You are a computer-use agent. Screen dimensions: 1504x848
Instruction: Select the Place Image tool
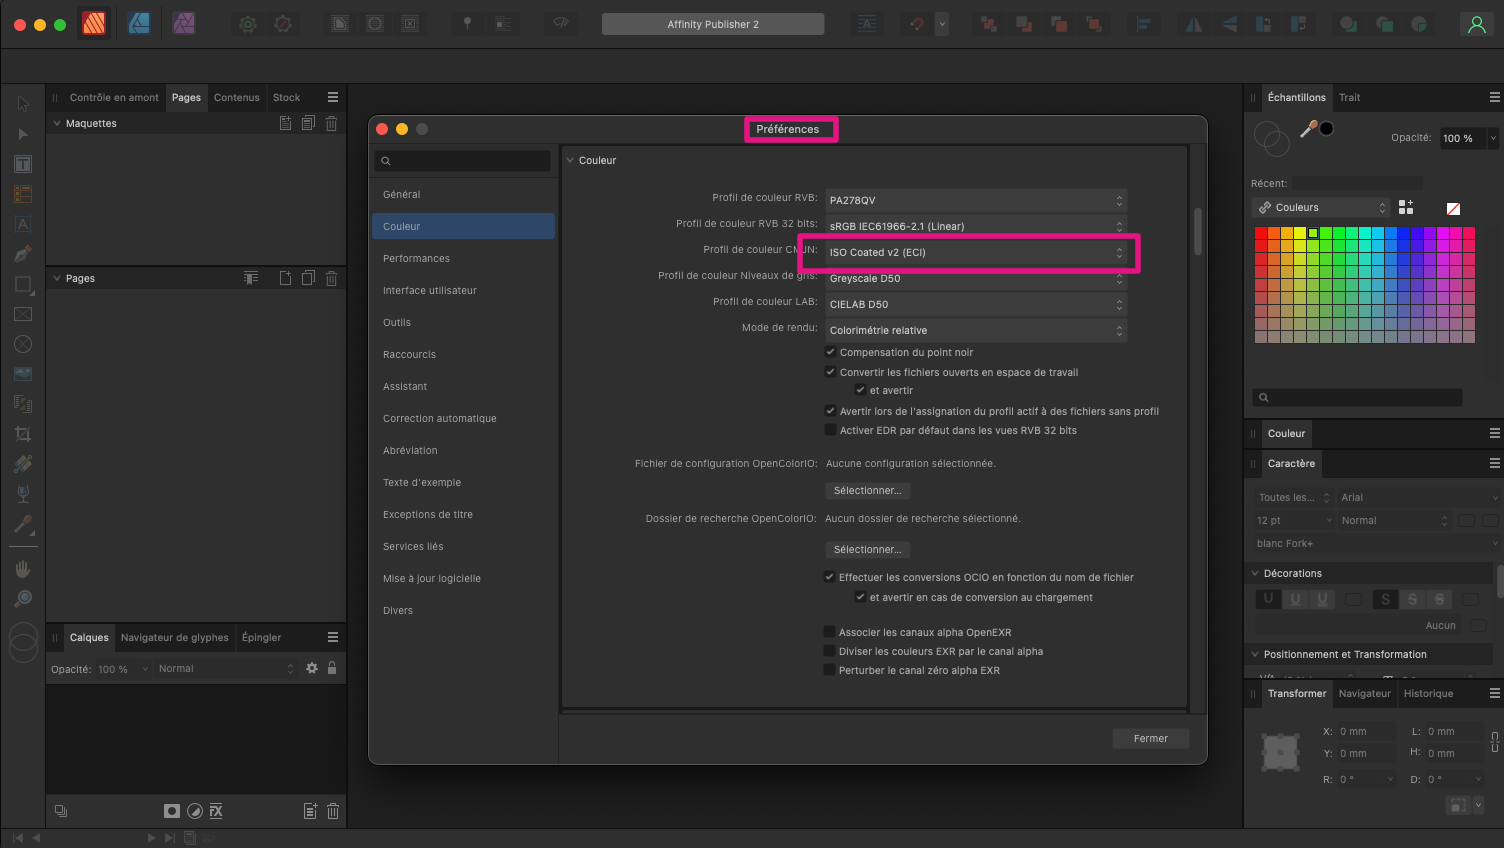pyautogui.click(x=23, y=374)
